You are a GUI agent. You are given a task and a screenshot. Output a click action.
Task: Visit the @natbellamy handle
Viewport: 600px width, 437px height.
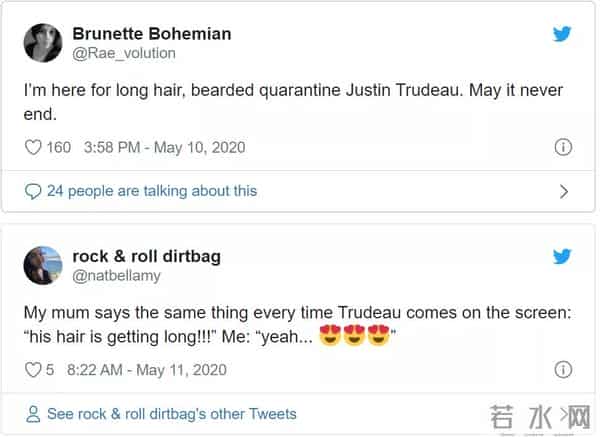pyautogui.click(x=117, y=275)
